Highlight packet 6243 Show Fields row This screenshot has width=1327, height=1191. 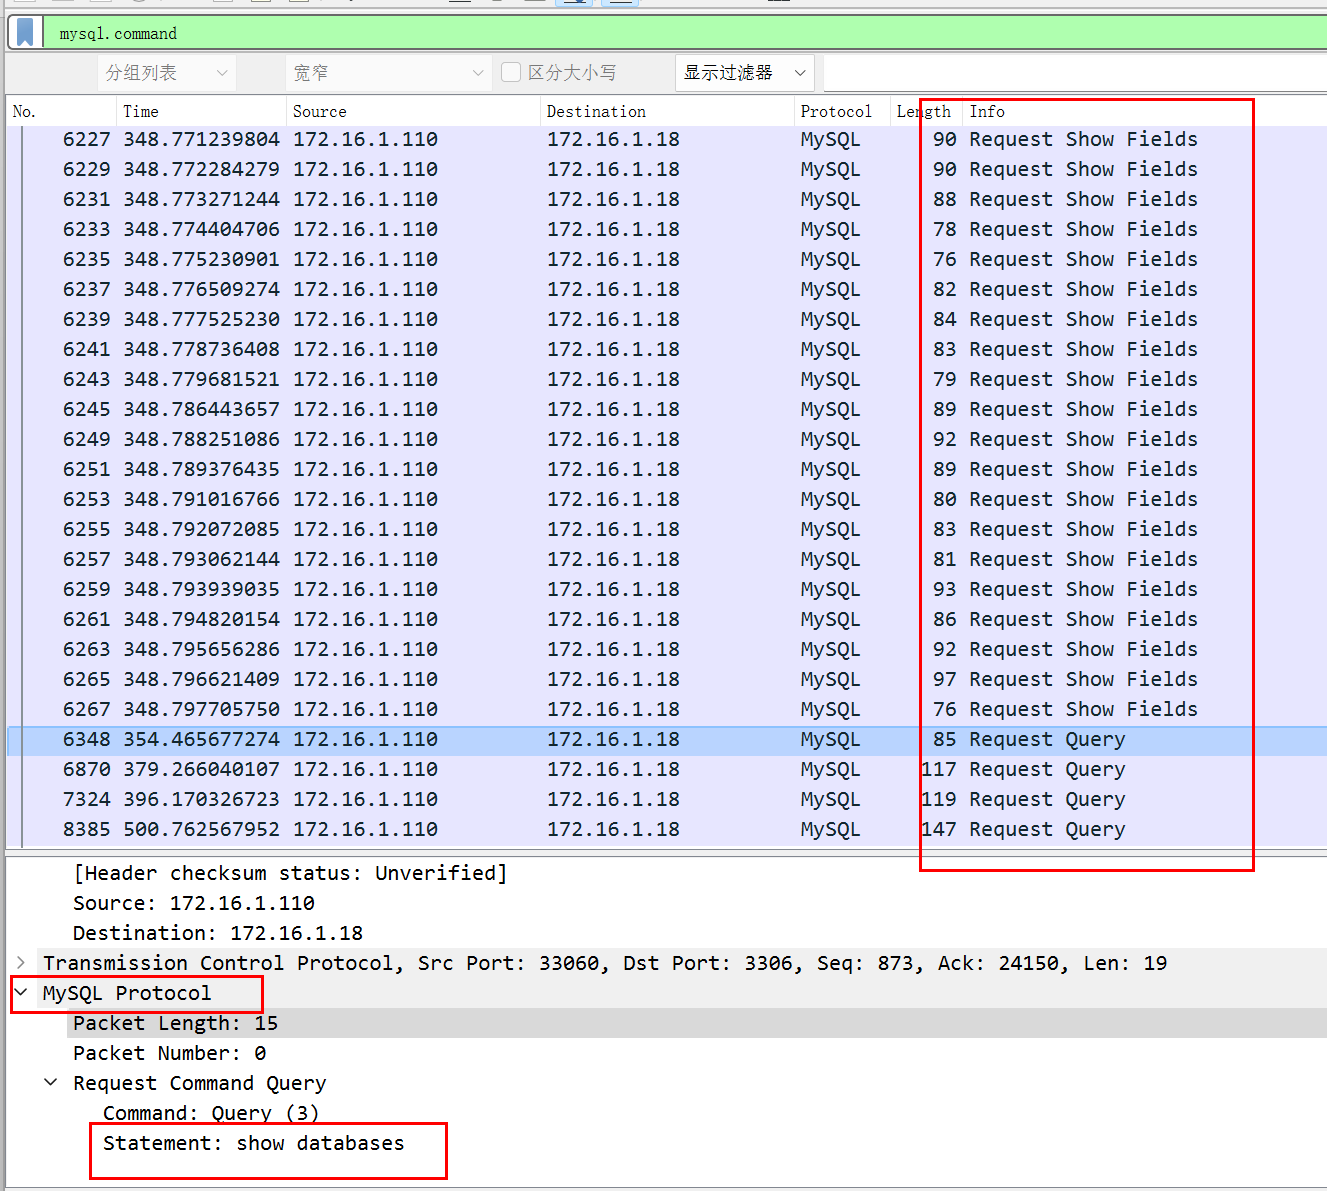667,379
